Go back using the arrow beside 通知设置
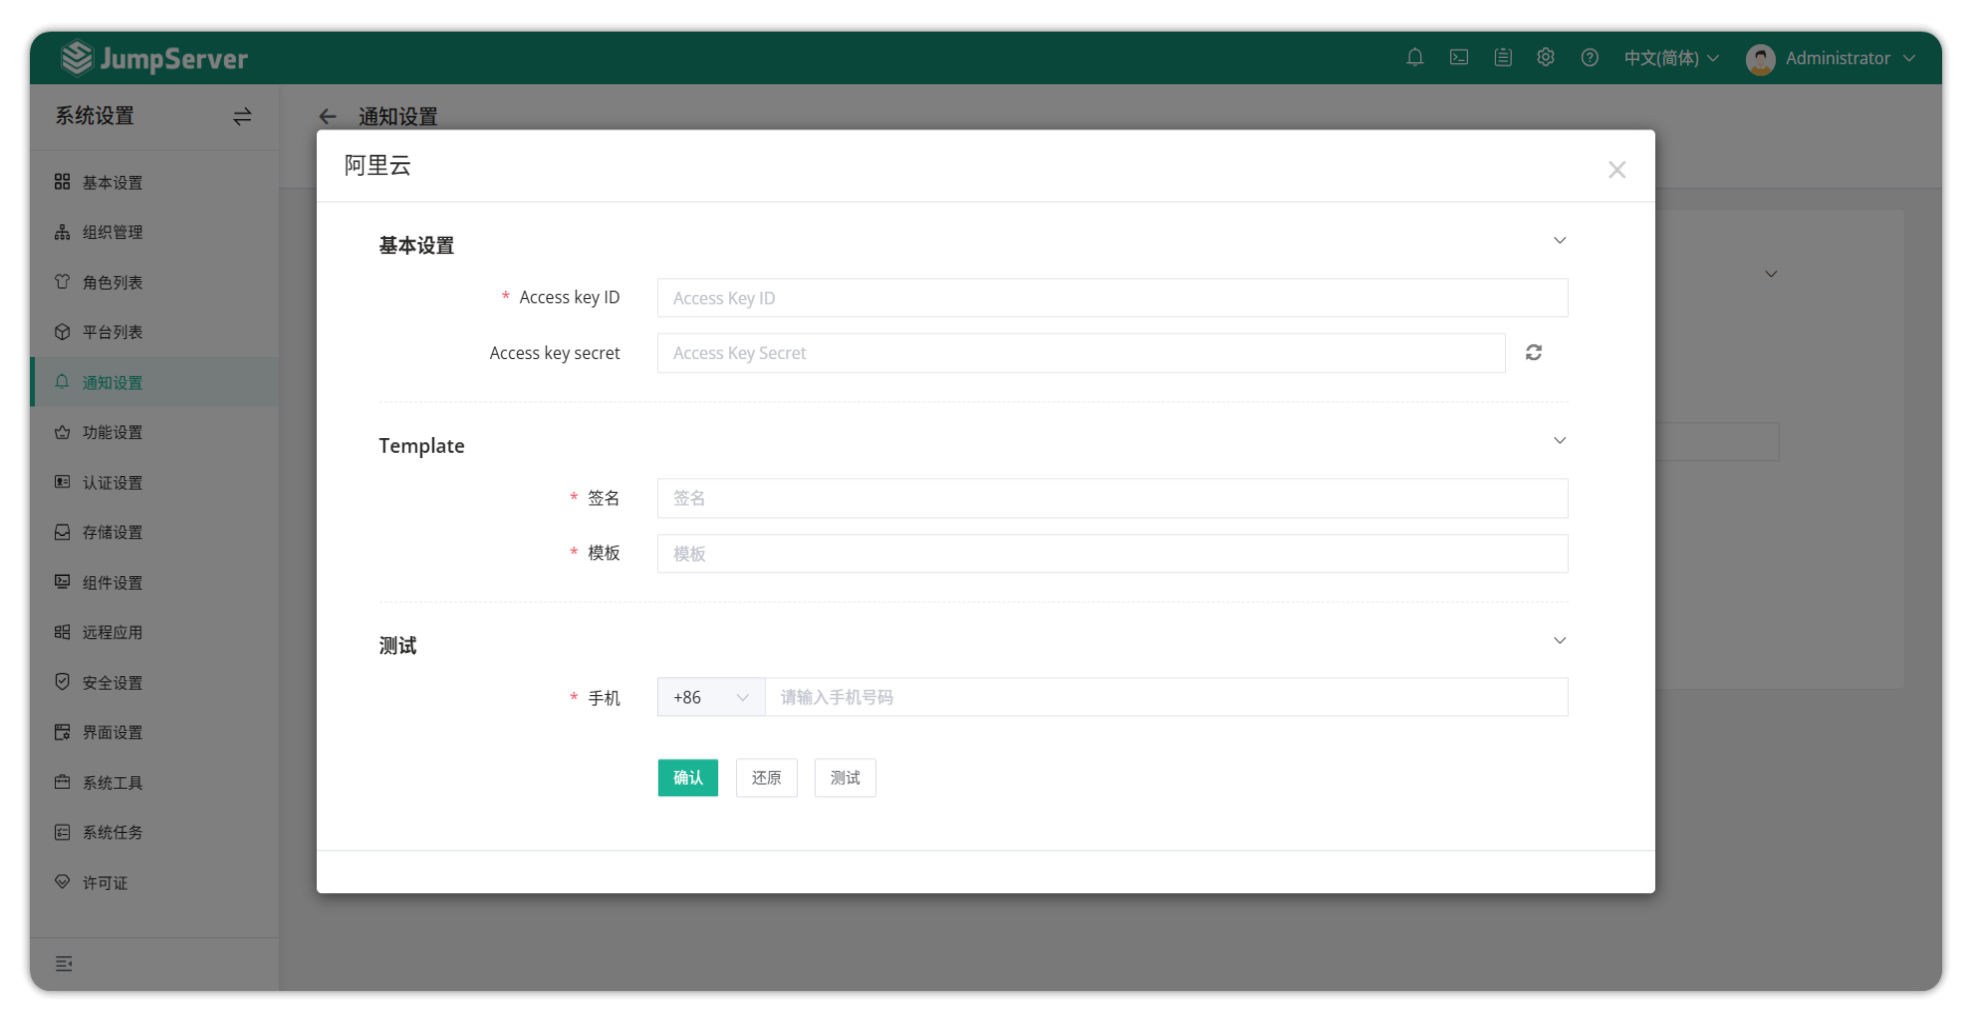The width and height of the screenshot is (1972, 1012). tap(327, 117)
